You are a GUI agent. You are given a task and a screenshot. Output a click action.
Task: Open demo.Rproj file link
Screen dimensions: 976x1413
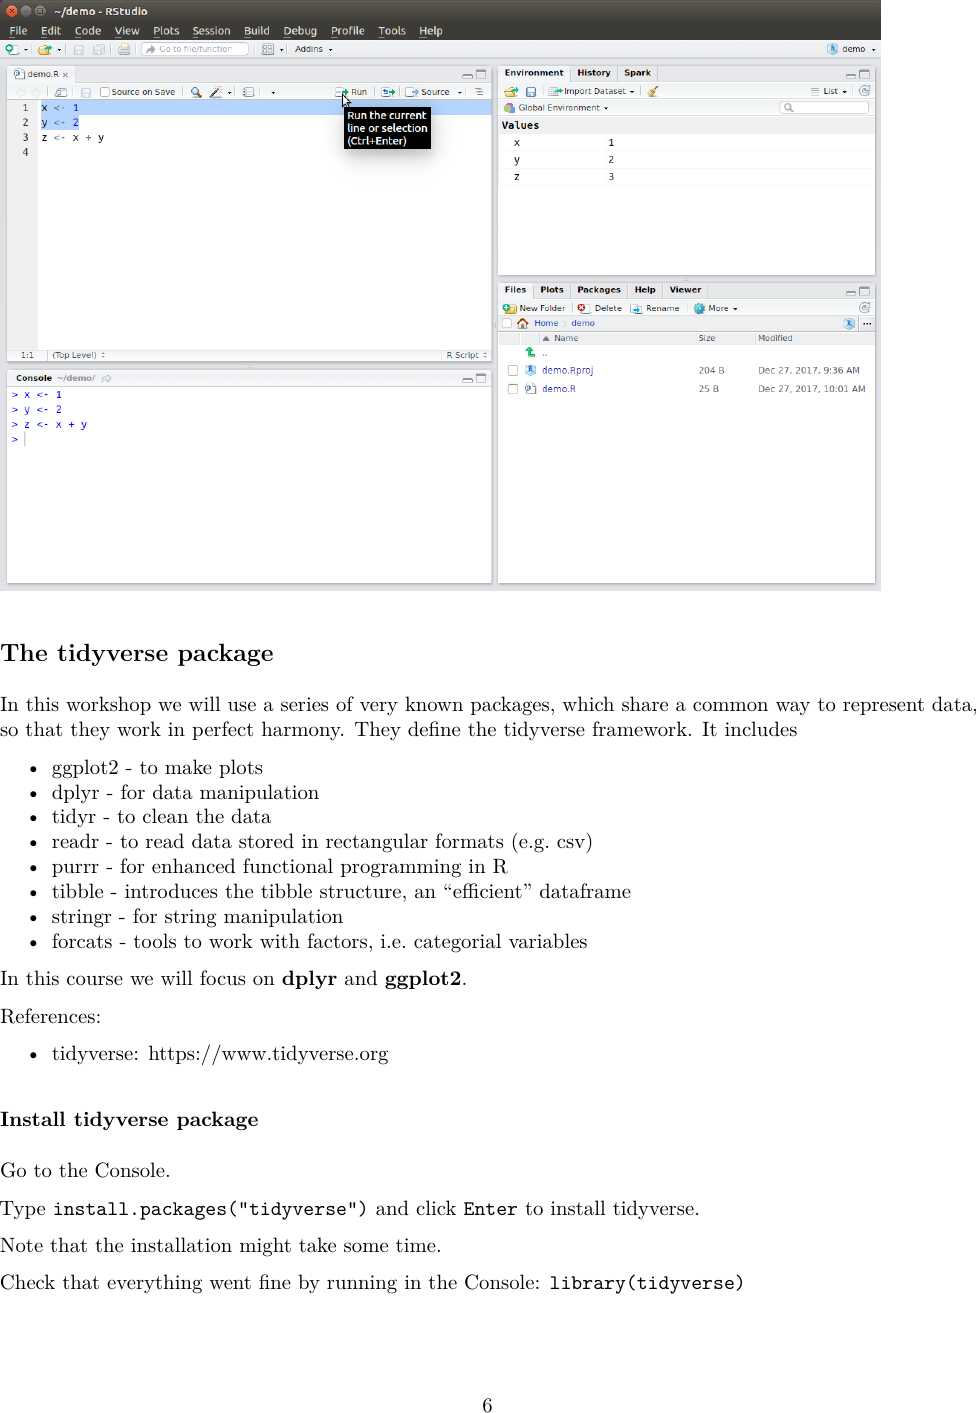coord(567,370)
